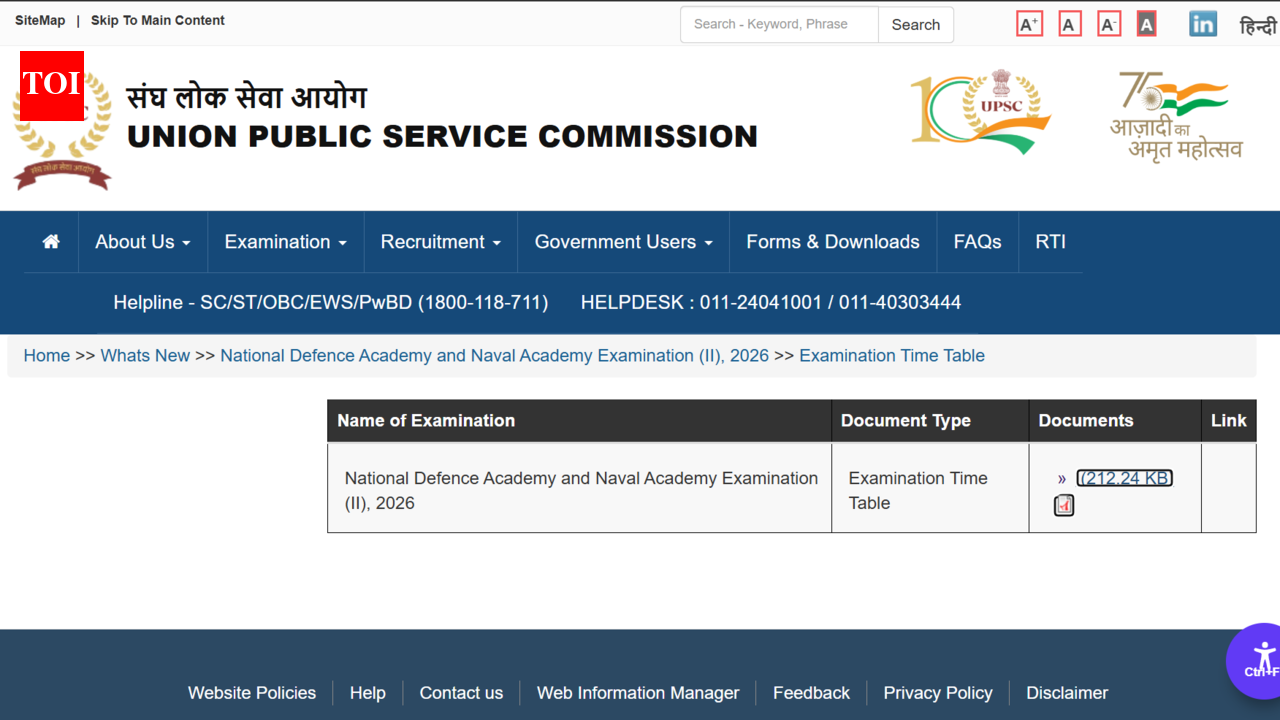This screenshot has height=720, width=1280.
Task: Open Contact us footer link
Action: (x=461, y=692)
